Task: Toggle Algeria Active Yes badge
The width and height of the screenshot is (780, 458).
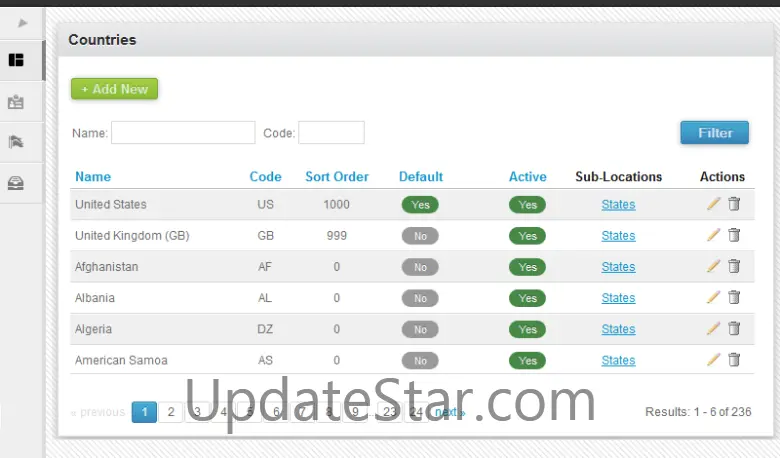Action: [x=527, y=329]
